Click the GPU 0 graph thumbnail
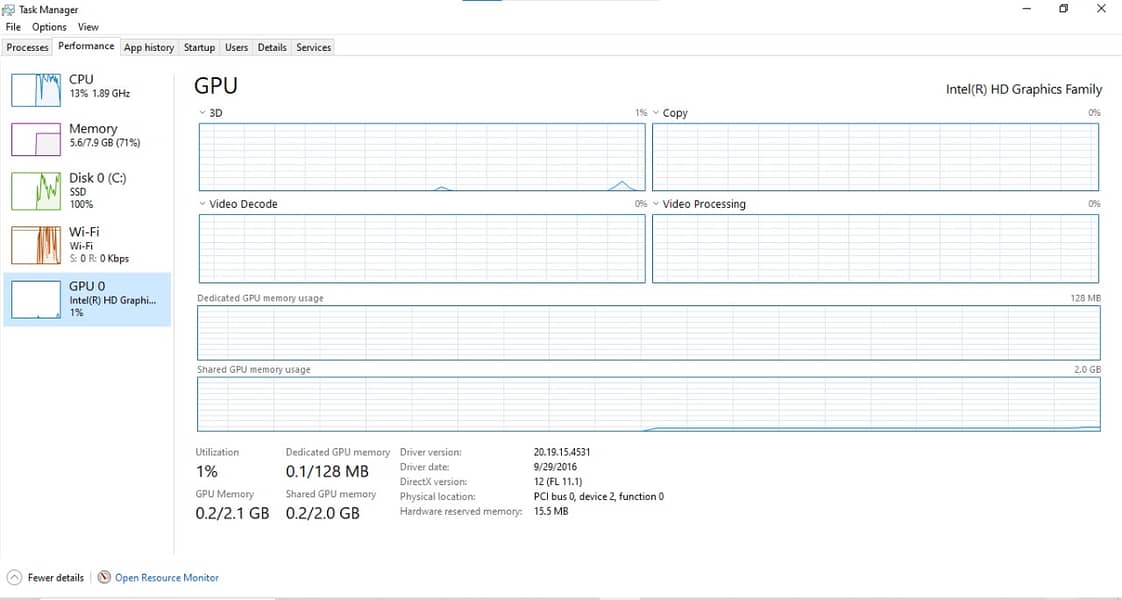The height and width of the screenshot is (600, 1122). tap(36, 300)
